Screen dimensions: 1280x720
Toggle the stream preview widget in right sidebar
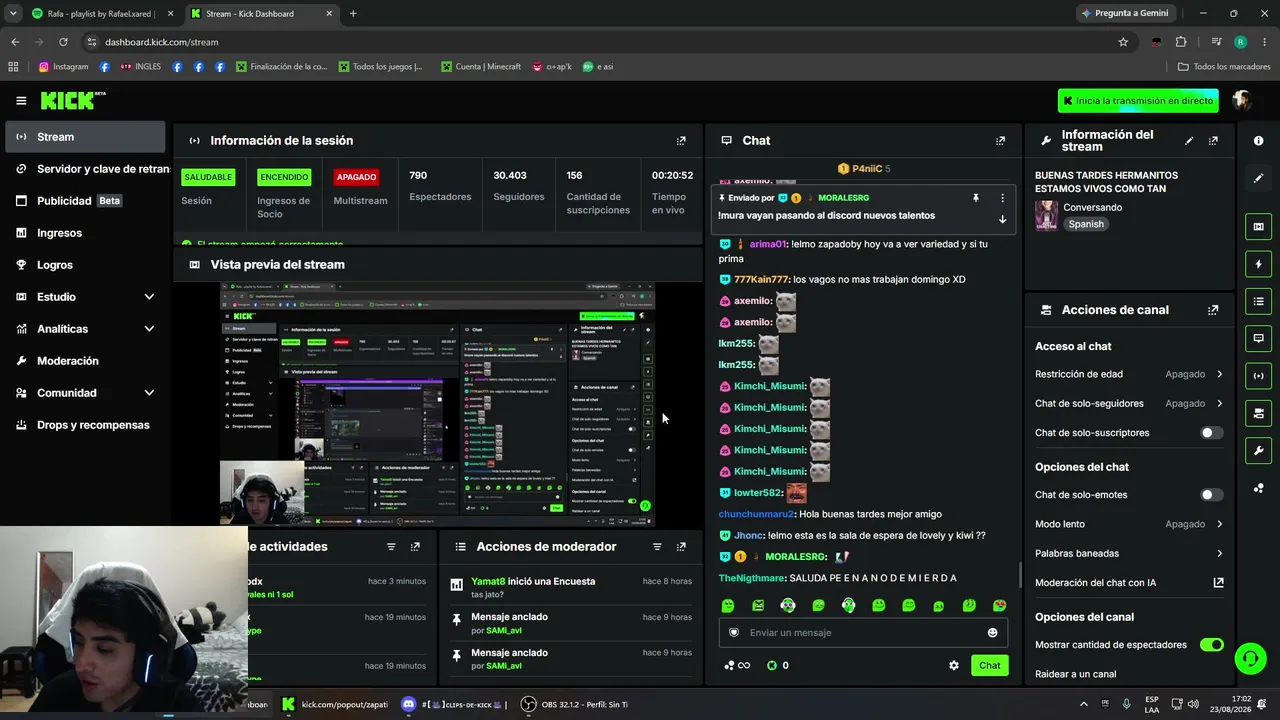pyautogui.click(x=1258, y=227)
